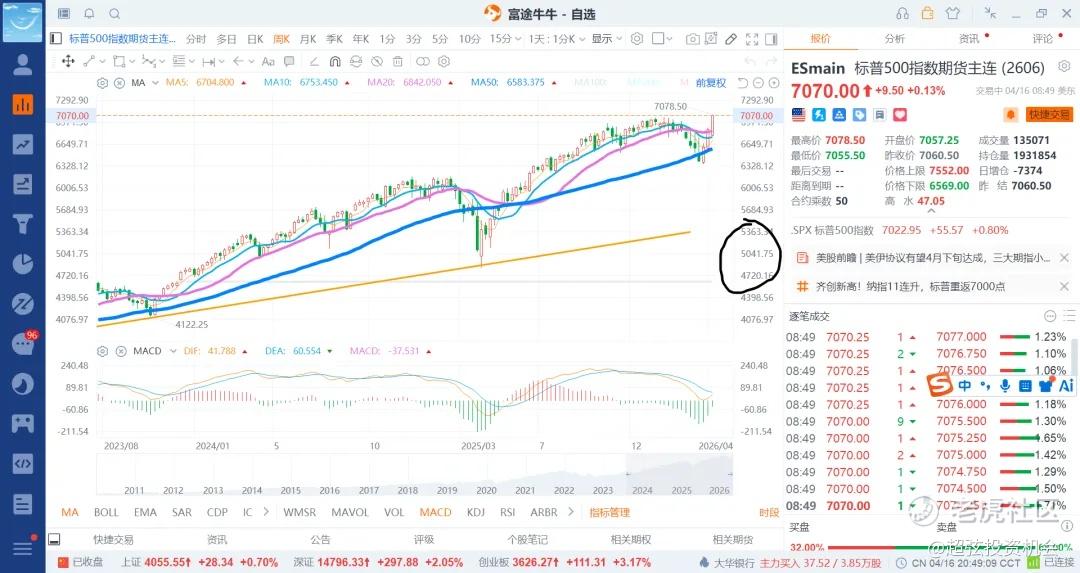Click the 买盘卖盘 ratio bar
This screenshot has width=1080, height=573.
pyautogui.click(x=931, y=548)
